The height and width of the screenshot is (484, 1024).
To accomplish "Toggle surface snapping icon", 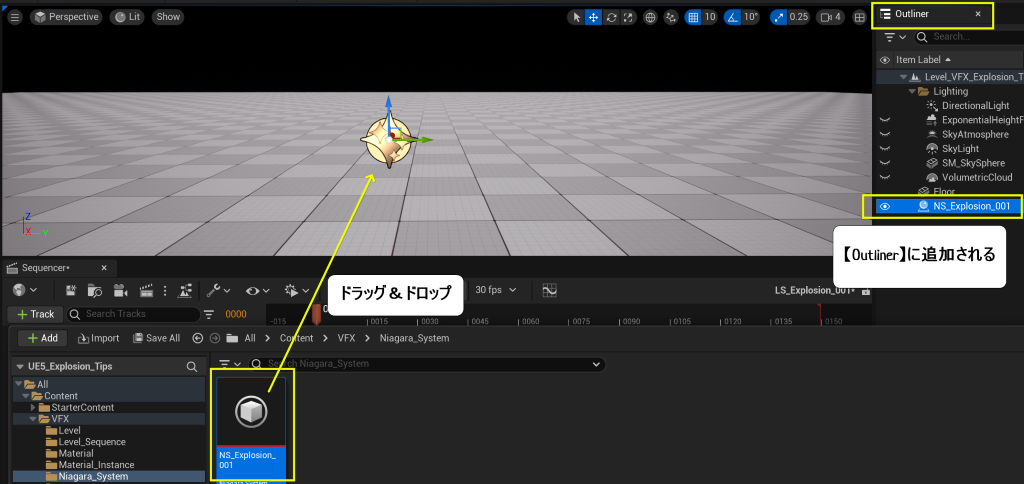I will (x=671, y=18).
